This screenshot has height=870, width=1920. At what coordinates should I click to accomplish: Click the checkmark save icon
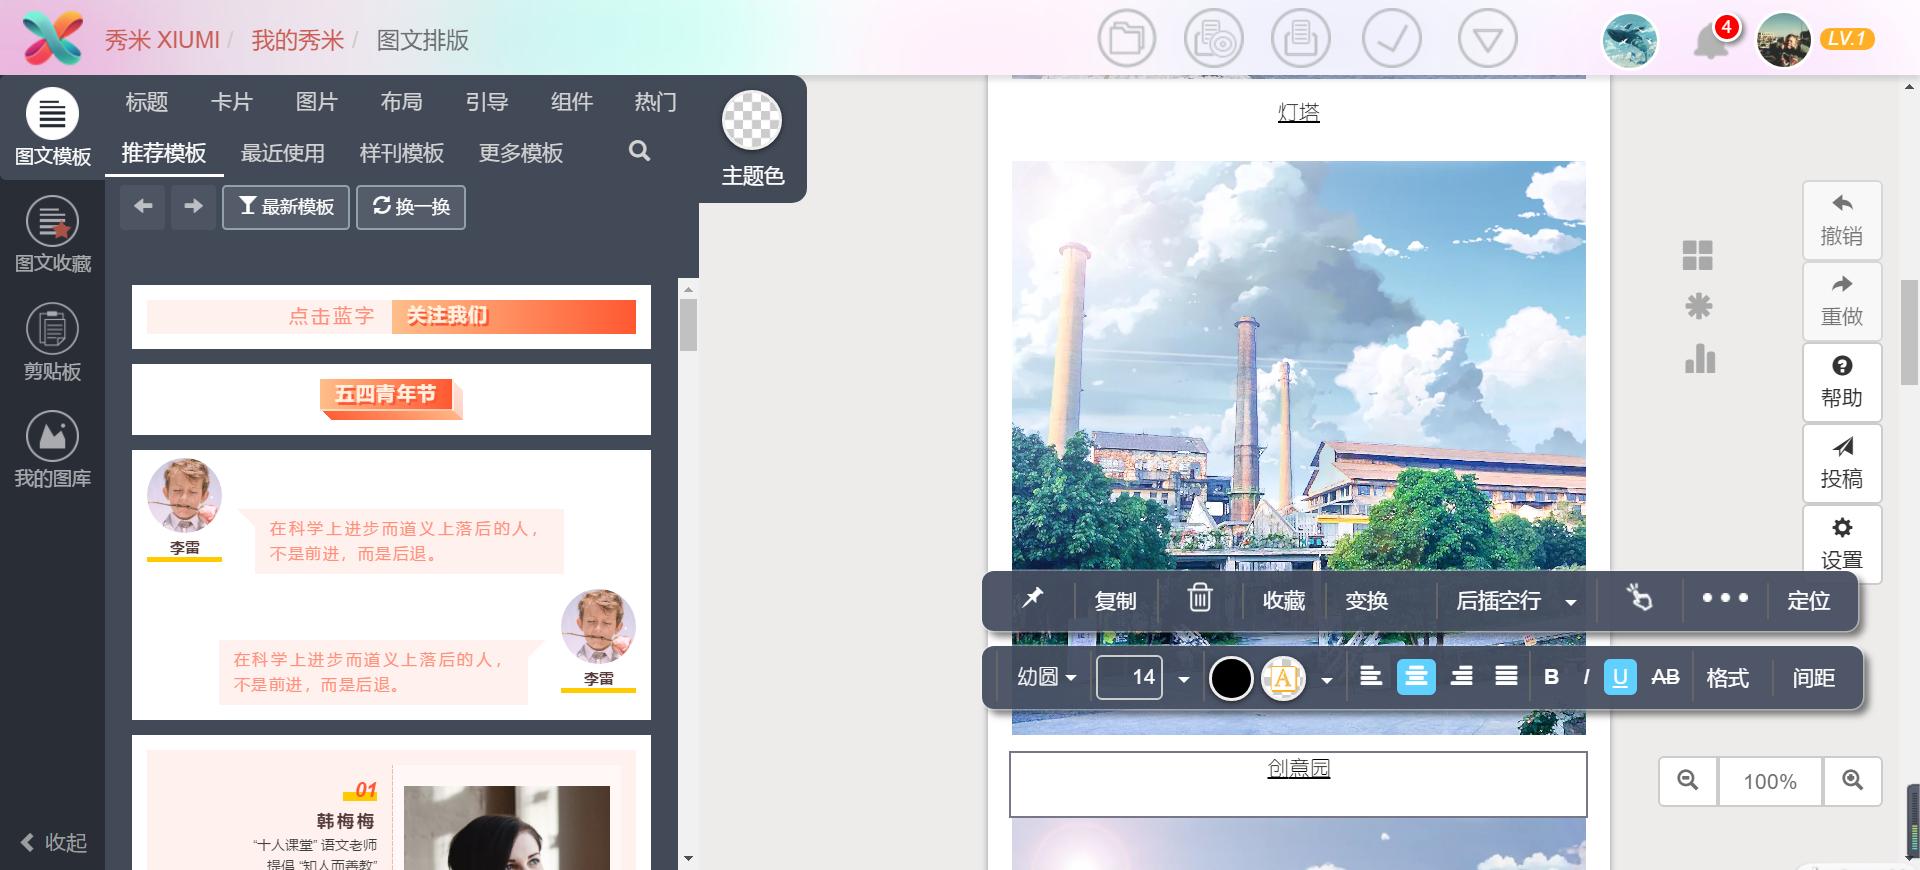1391,39
